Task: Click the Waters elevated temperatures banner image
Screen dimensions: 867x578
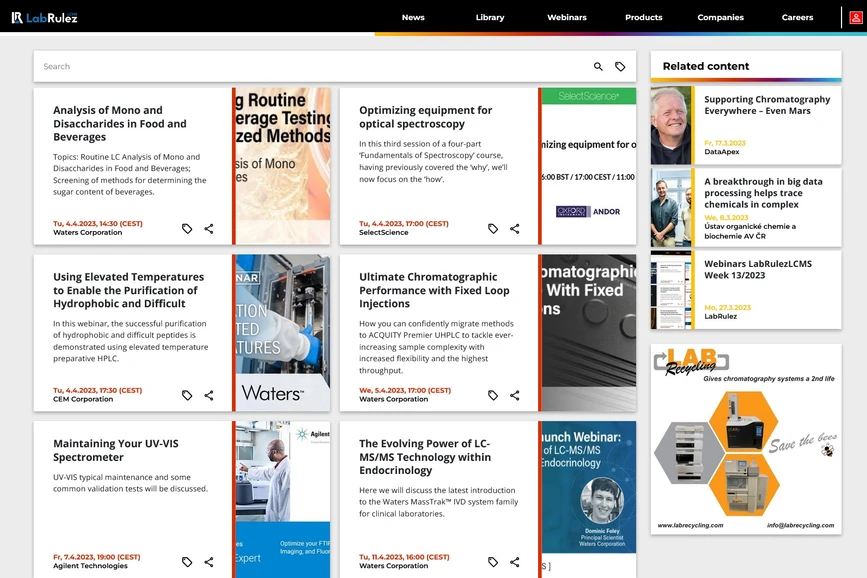Action: (x=283, y=332)
